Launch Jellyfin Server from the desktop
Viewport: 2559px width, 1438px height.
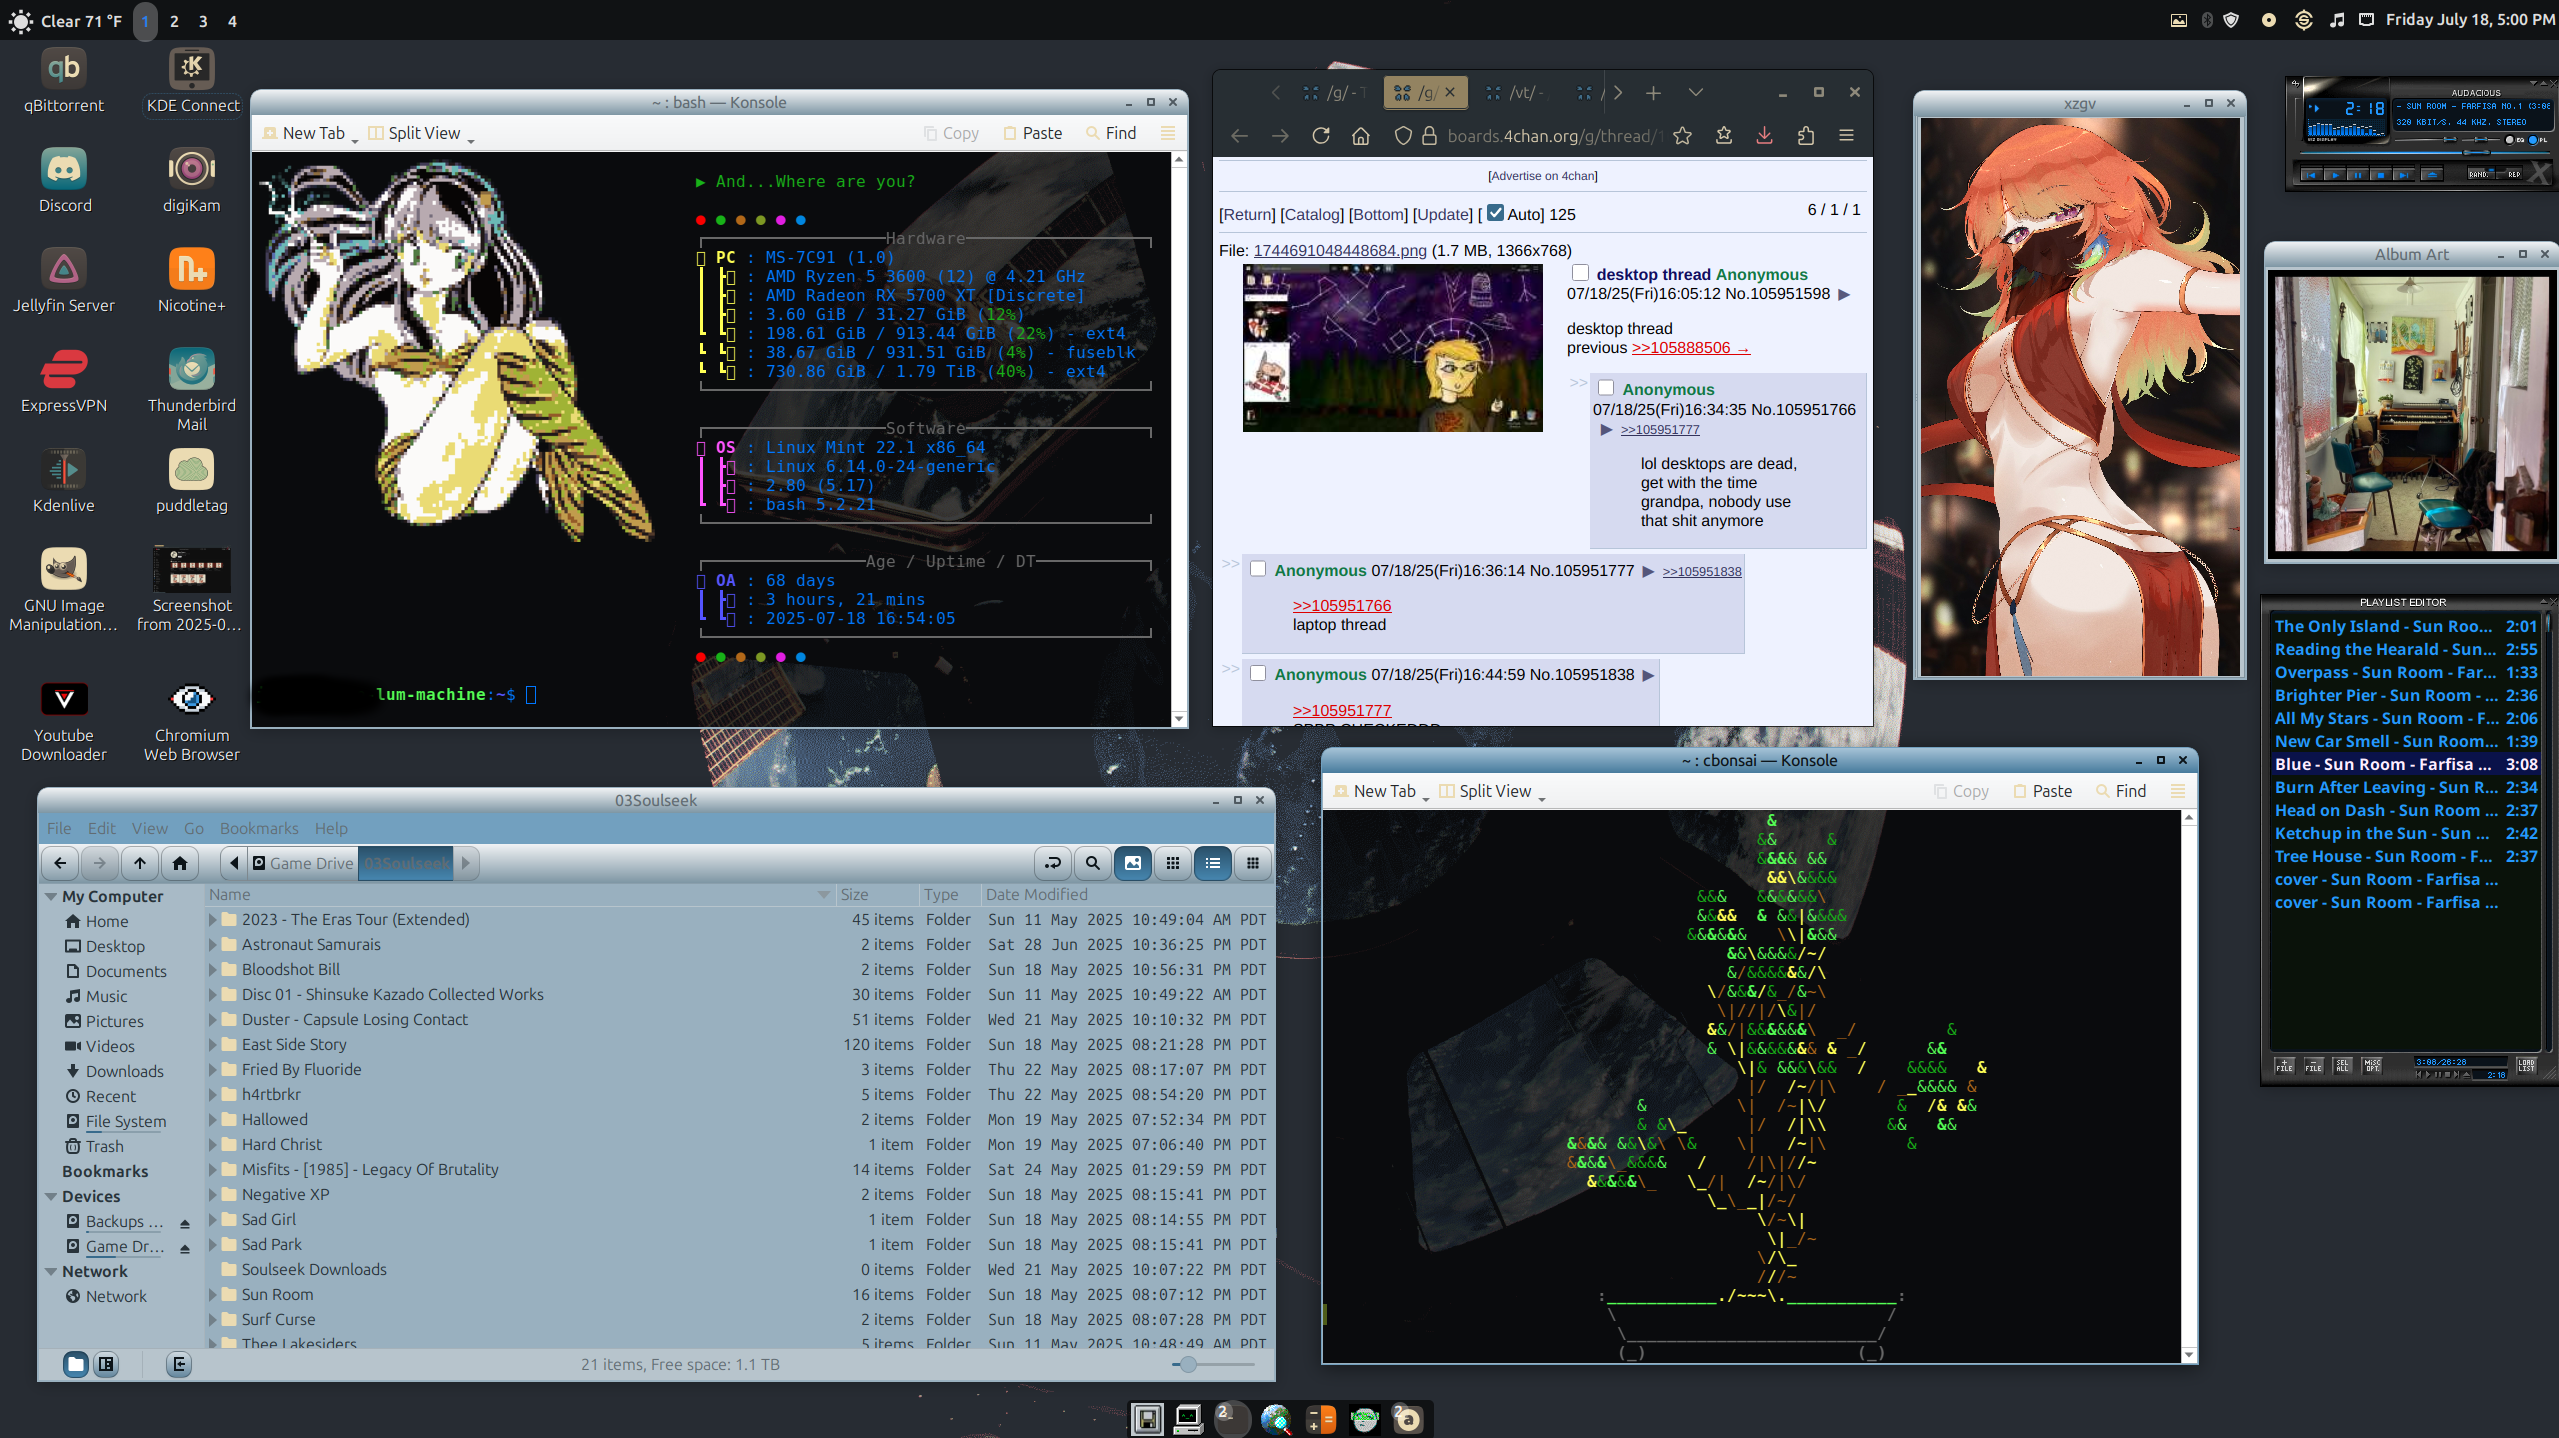63,281
